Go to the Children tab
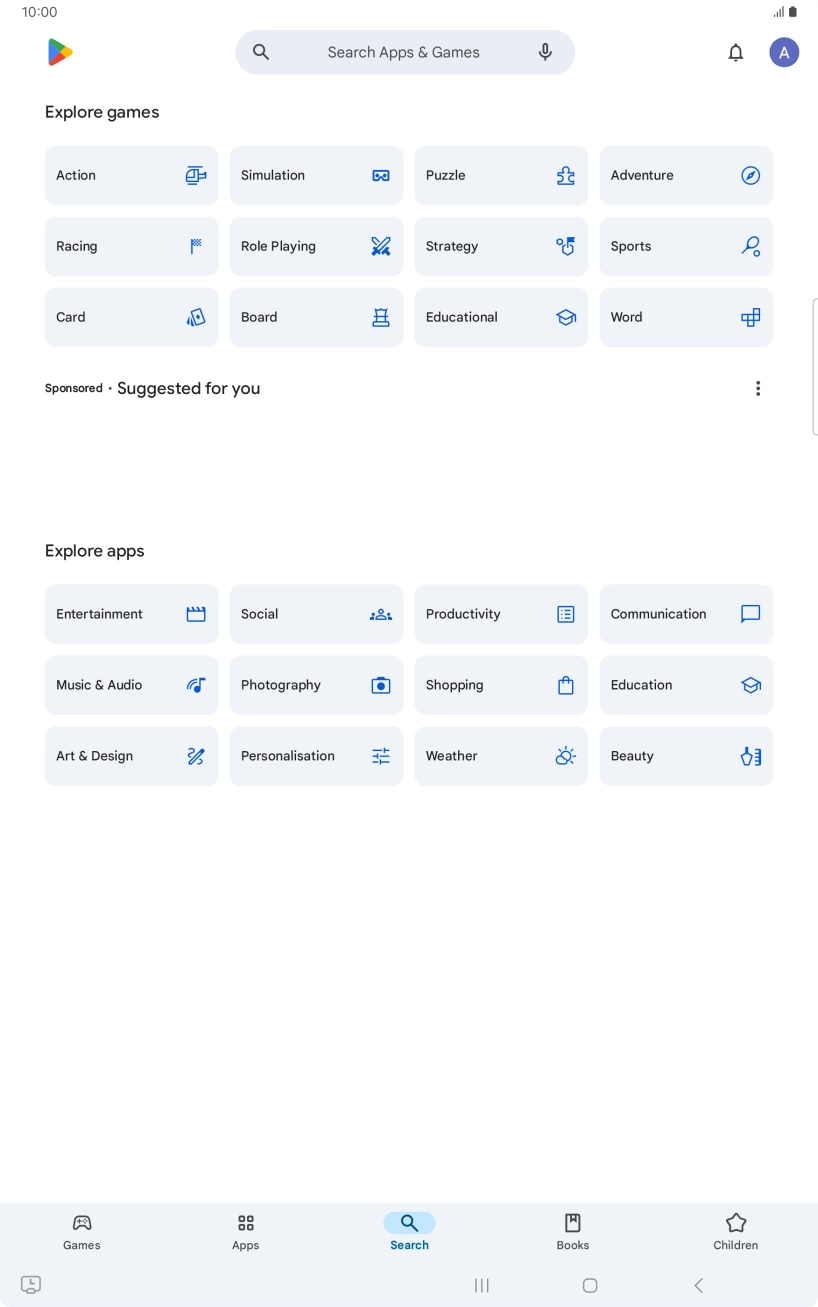Screen dimensions: 818x1307 click(736, 1231)
